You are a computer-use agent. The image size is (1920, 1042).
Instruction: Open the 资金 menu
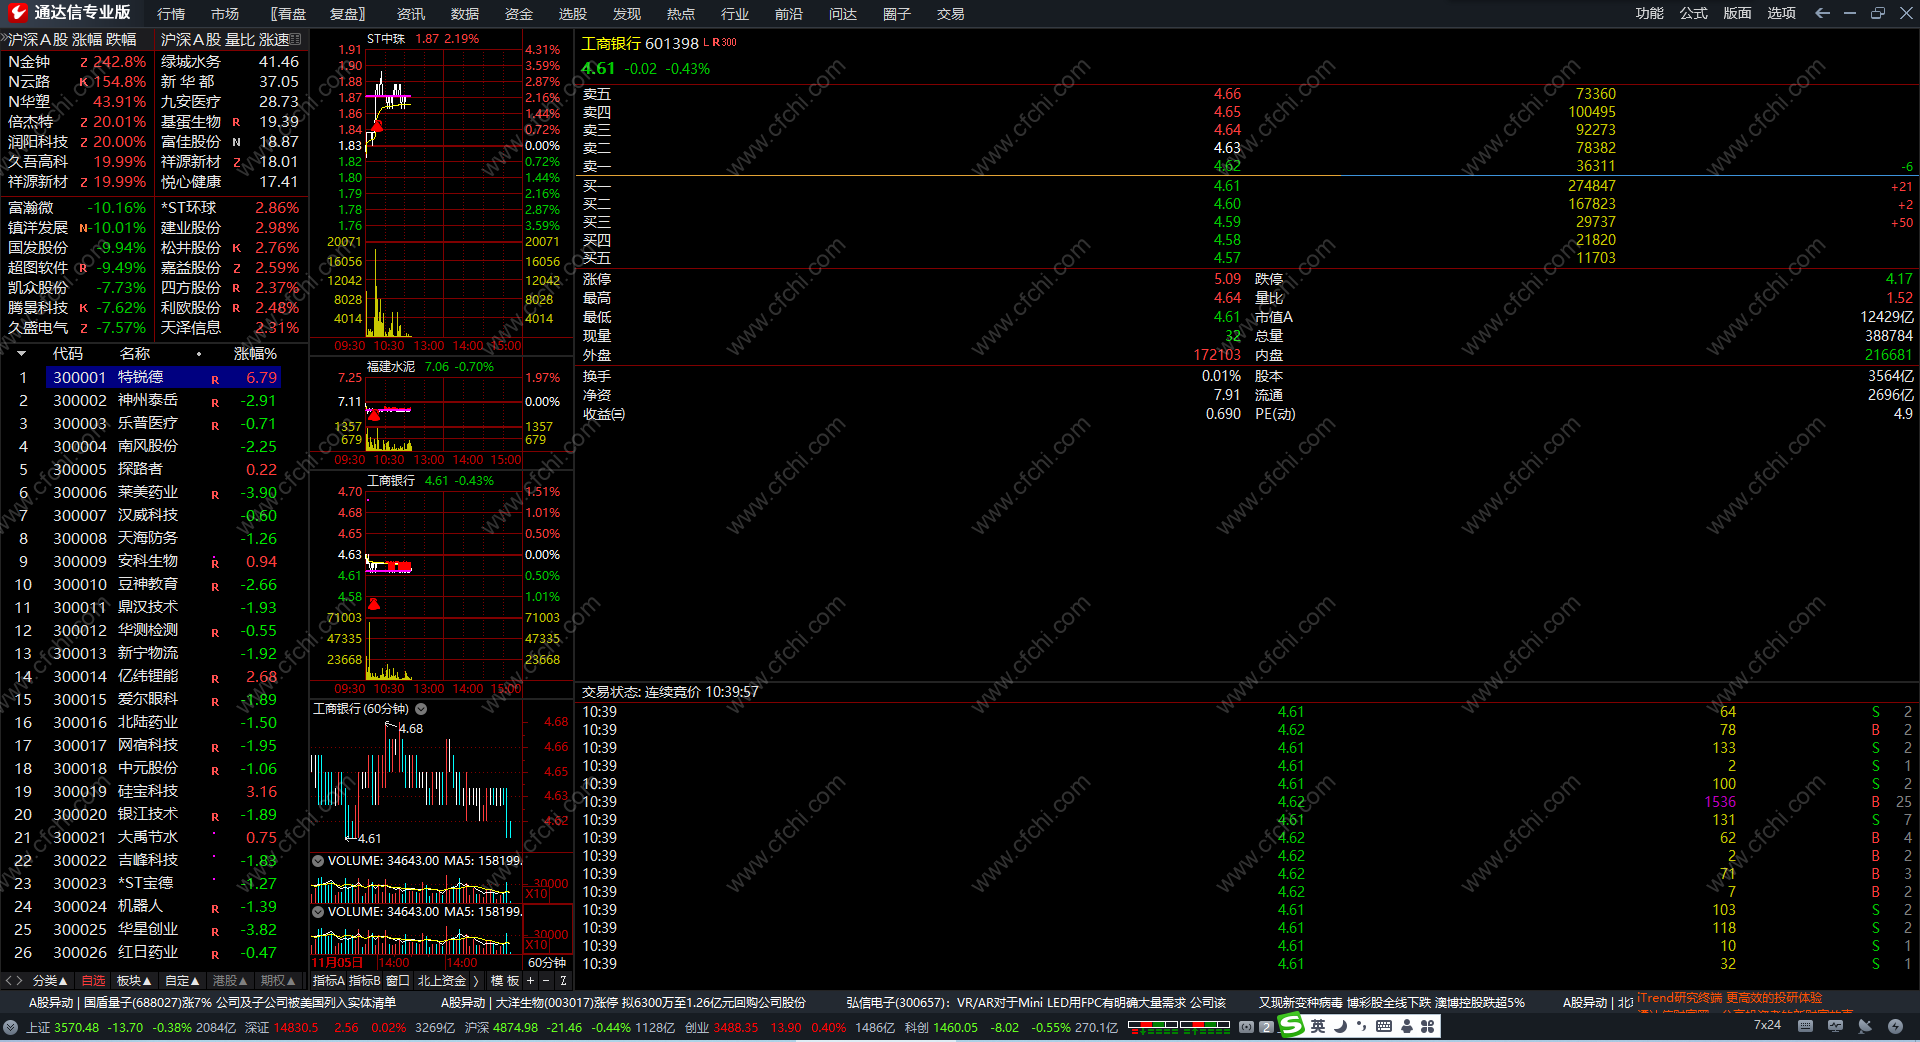[x=519, y=14]
